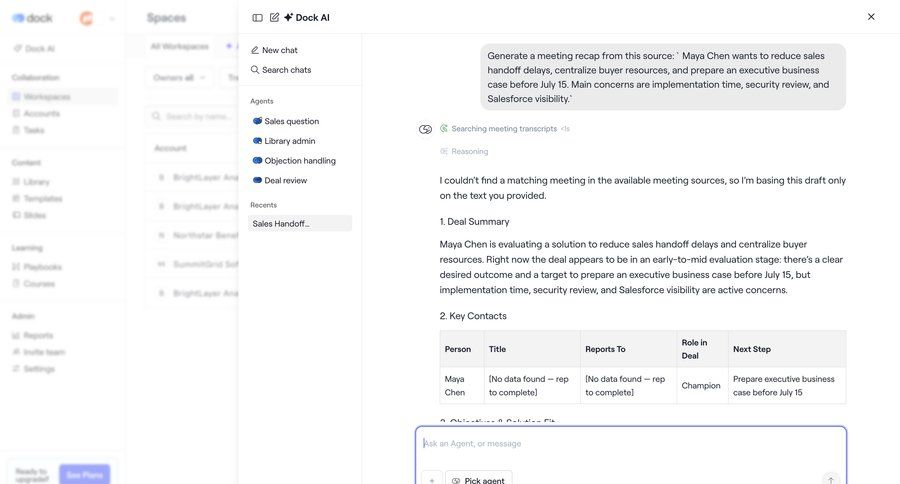Click the See Plans upgrade button

(x=84, y=474)
